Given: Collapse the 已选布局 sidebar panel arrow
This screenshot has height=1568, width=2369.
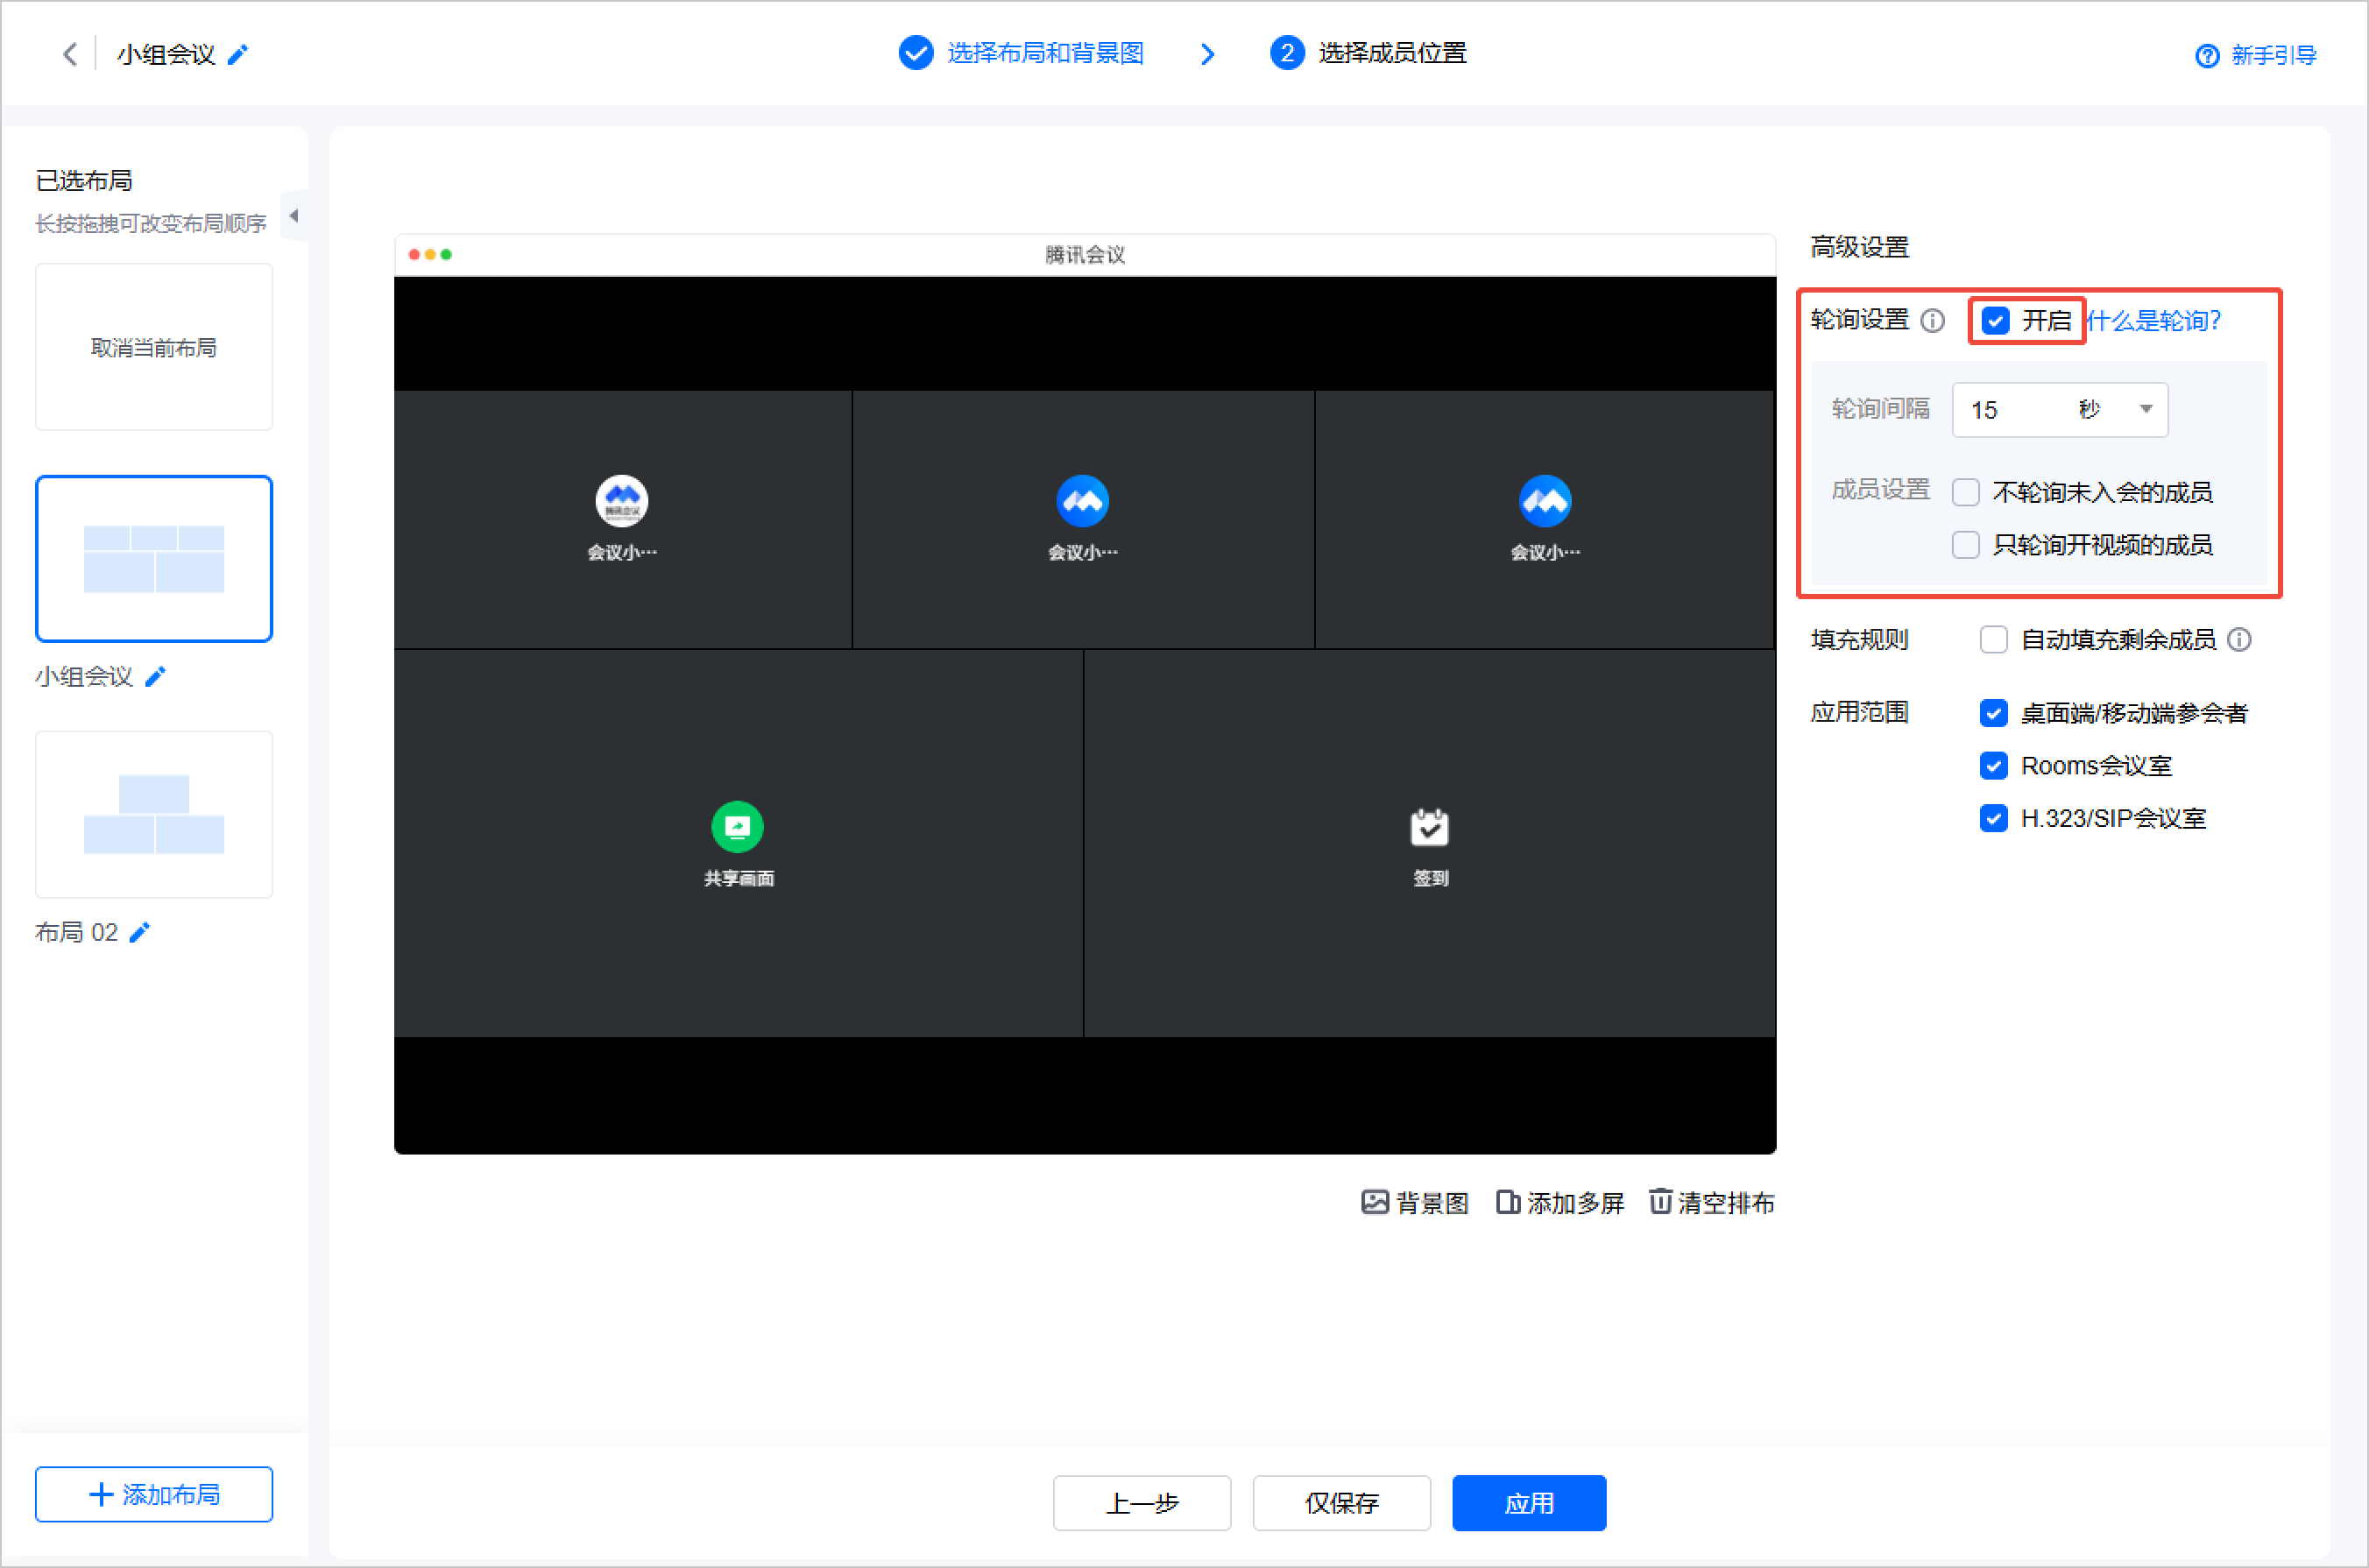Looking at the screenshot, I should pyautogui.click(x=294, y=215).
